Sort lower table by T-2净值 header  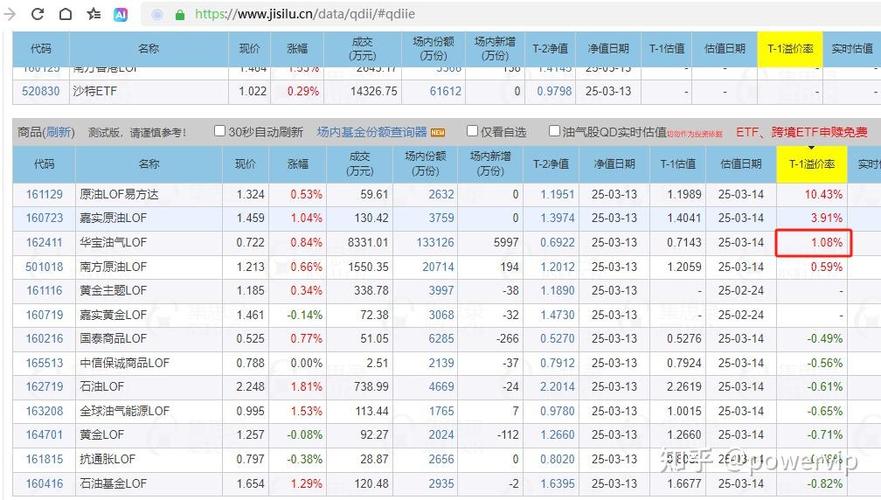551,164
